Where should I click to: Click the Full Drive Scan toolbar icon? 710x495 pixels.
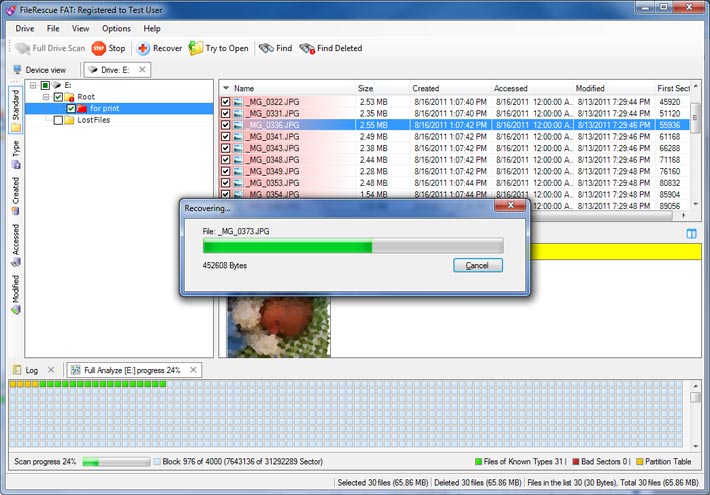(x=22, y=48)
